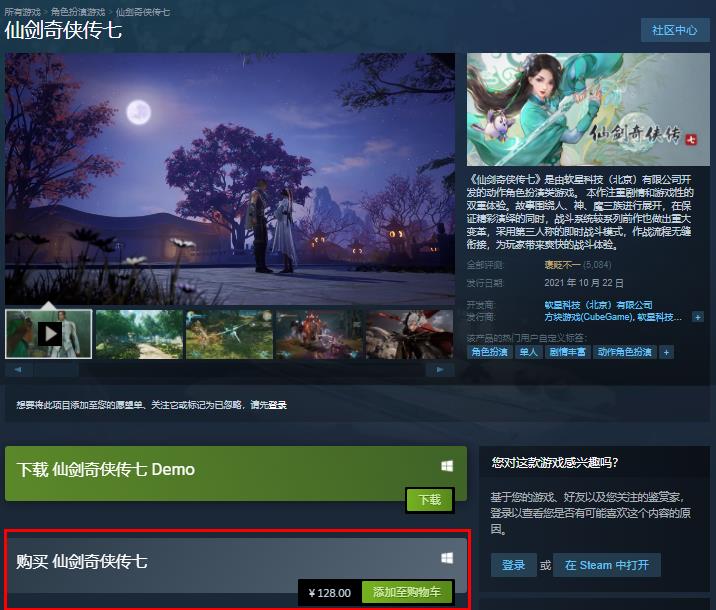Screen dimensions: 716x610
Task: Select the red monster battle thumbnail
Action: coord(319,334)
